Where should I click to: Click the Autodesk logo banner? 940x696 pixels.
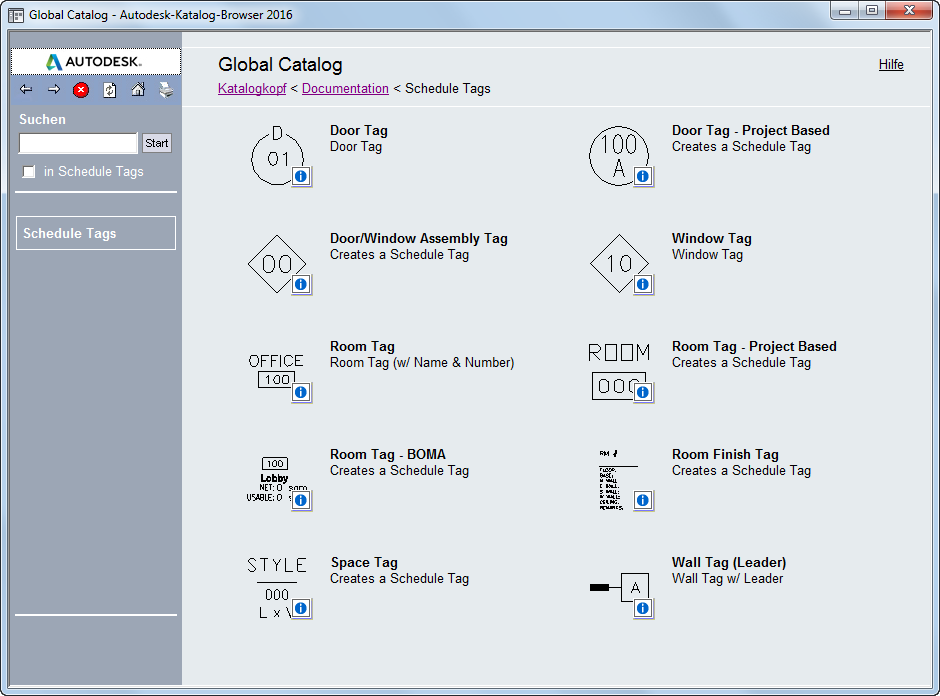96,61
